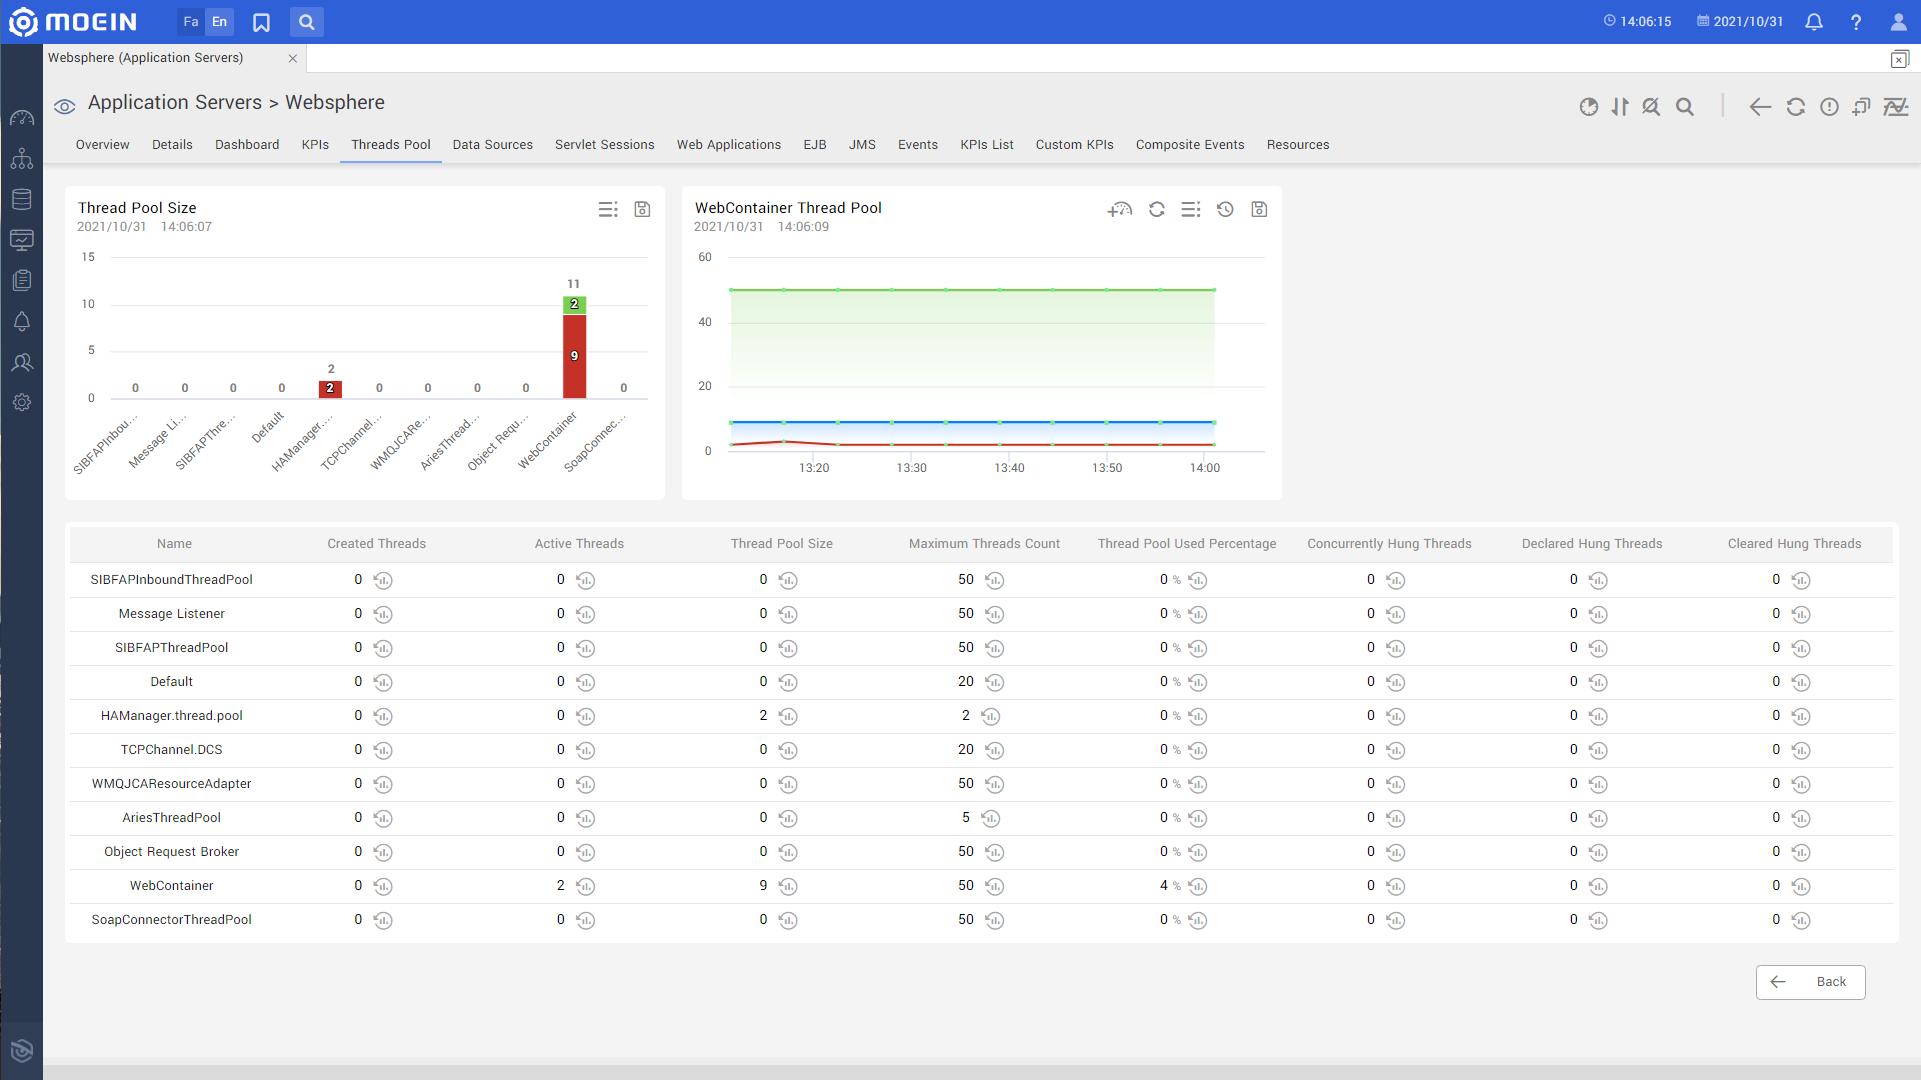
Task: Open the history icon for WebContainer Thread Pool
Action: click(1224, 210)
